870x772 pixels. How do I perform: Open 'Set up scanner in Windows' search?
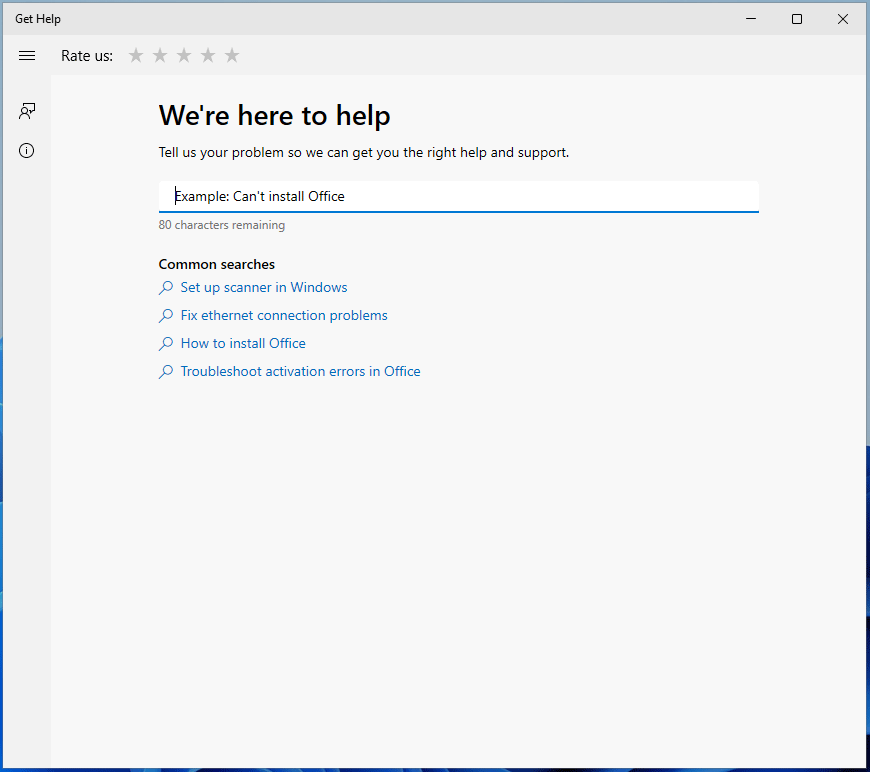[x=264, y=287]
